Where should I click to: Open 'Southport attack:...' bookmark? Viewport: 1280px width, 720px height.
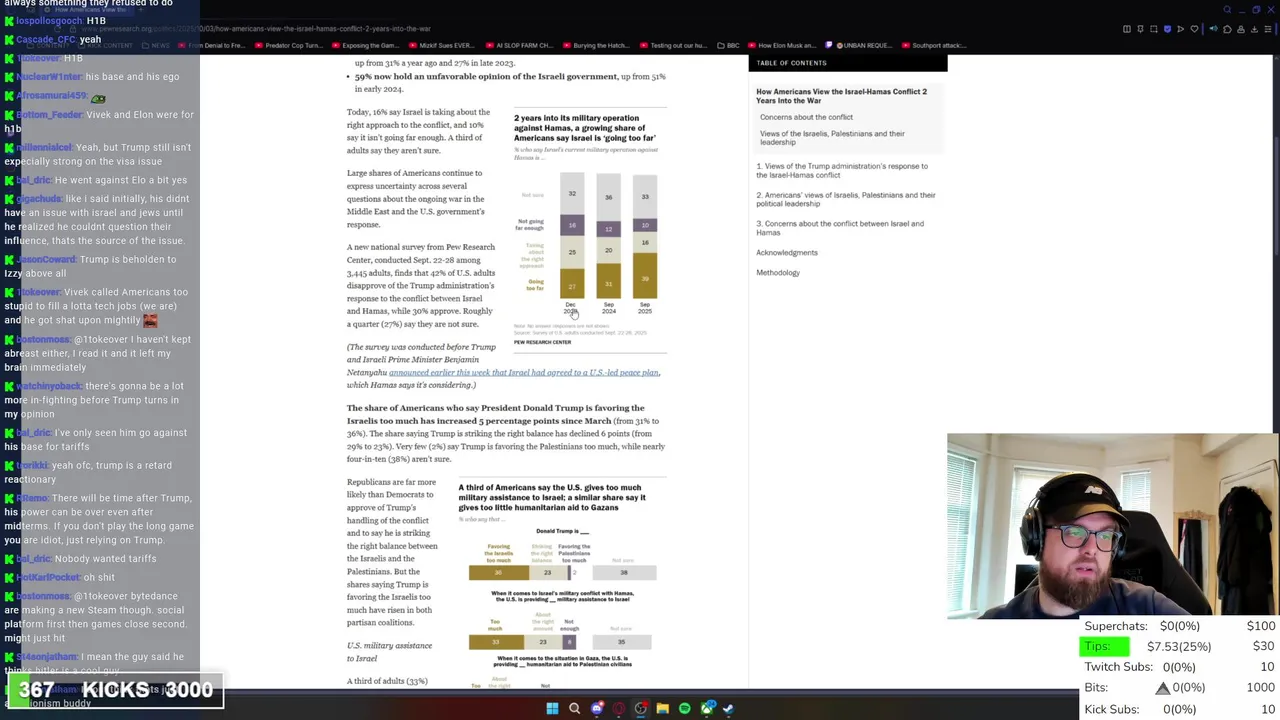[933, 45]
